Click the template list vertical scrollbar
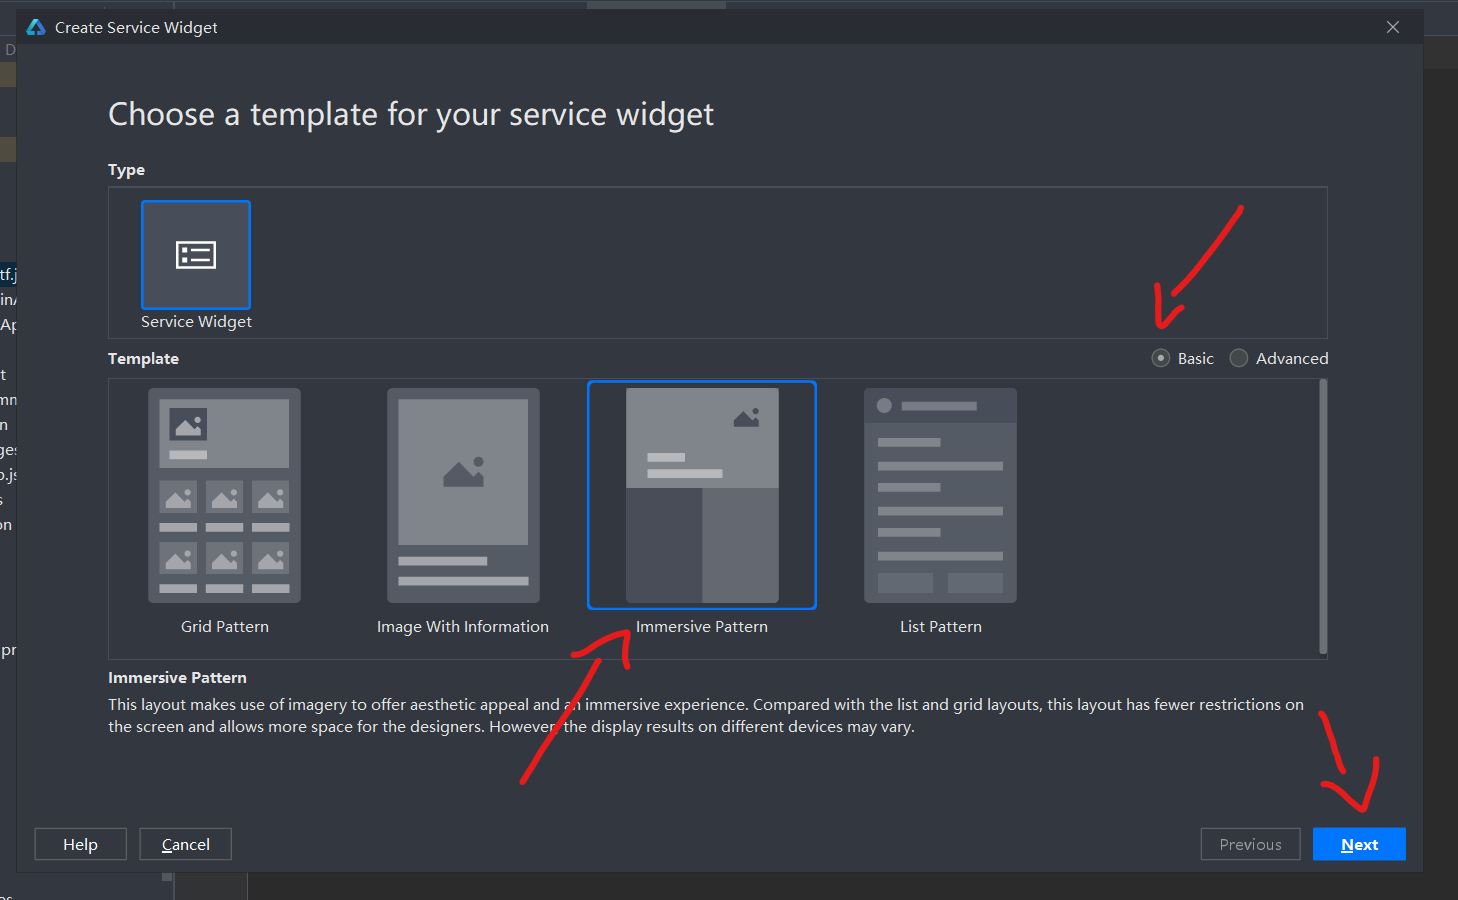Image resolution: width=1458 pixels, height=900 pixels. 1323,516
